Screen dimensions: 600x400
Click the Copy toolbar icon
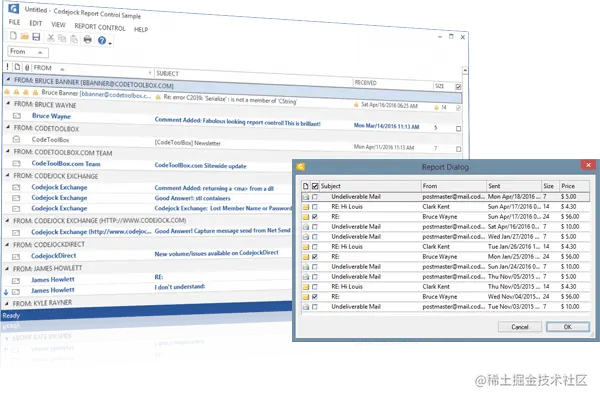tap(62, 38)
